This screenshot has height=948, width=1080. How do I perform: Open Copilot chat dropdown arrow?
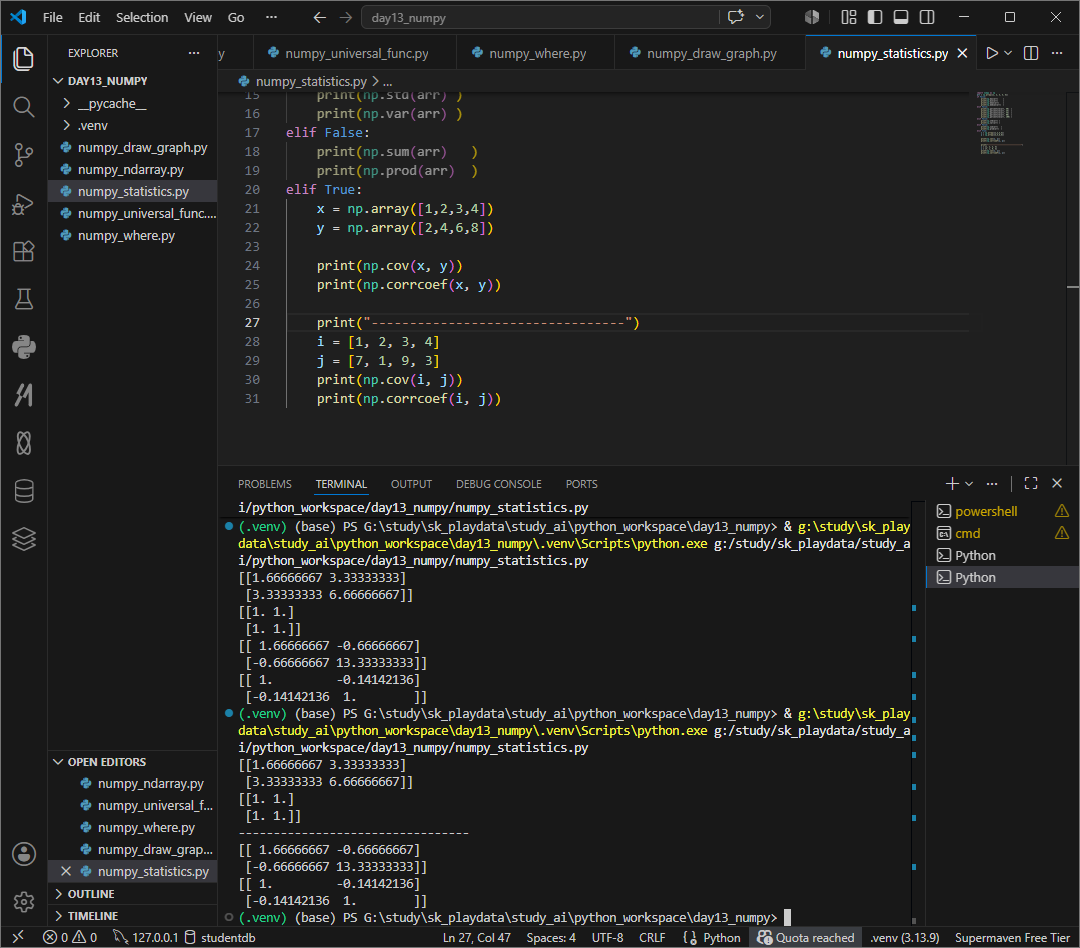pos(760,17)
